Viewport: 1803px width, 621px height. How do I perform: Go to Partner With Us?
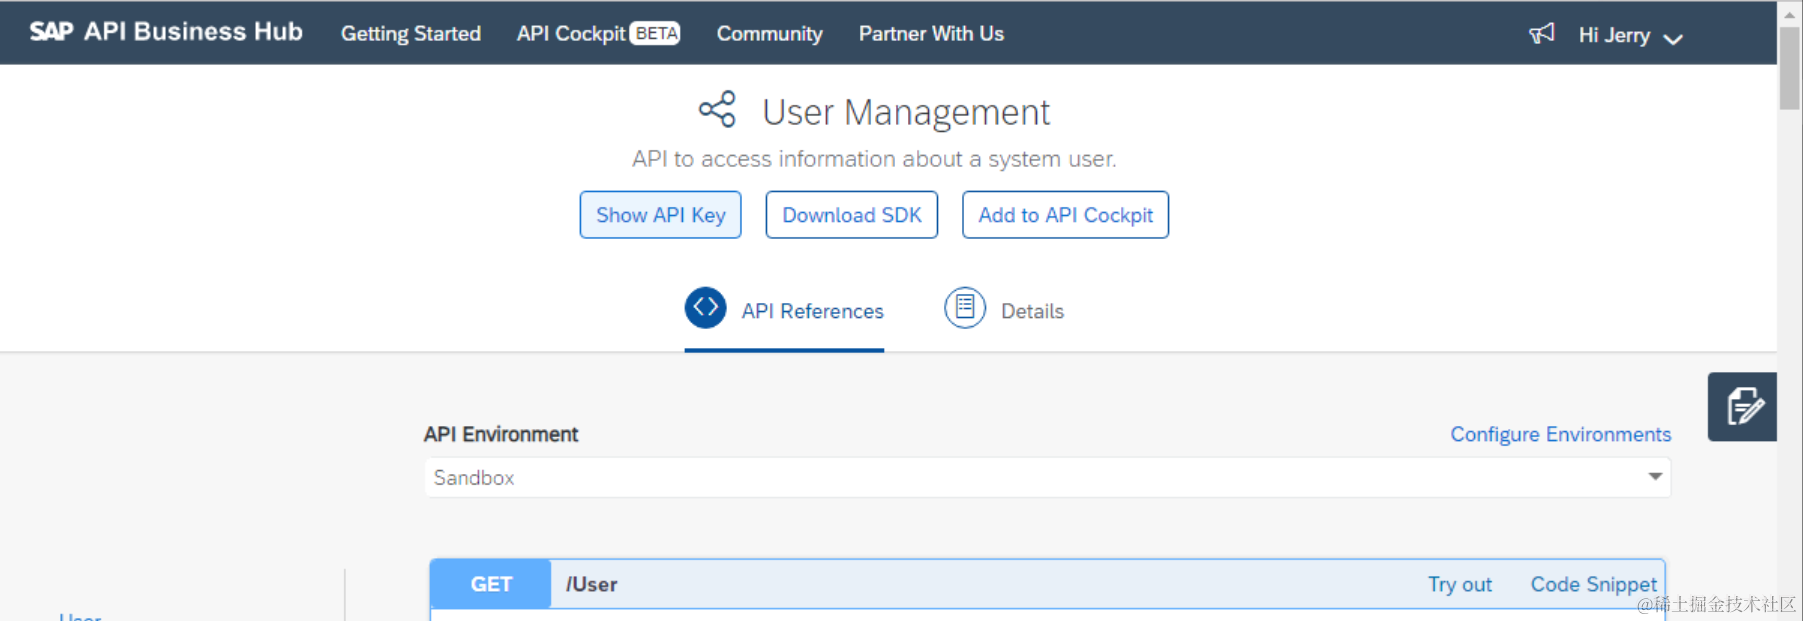pyautogui.click(x=931, y=34)
